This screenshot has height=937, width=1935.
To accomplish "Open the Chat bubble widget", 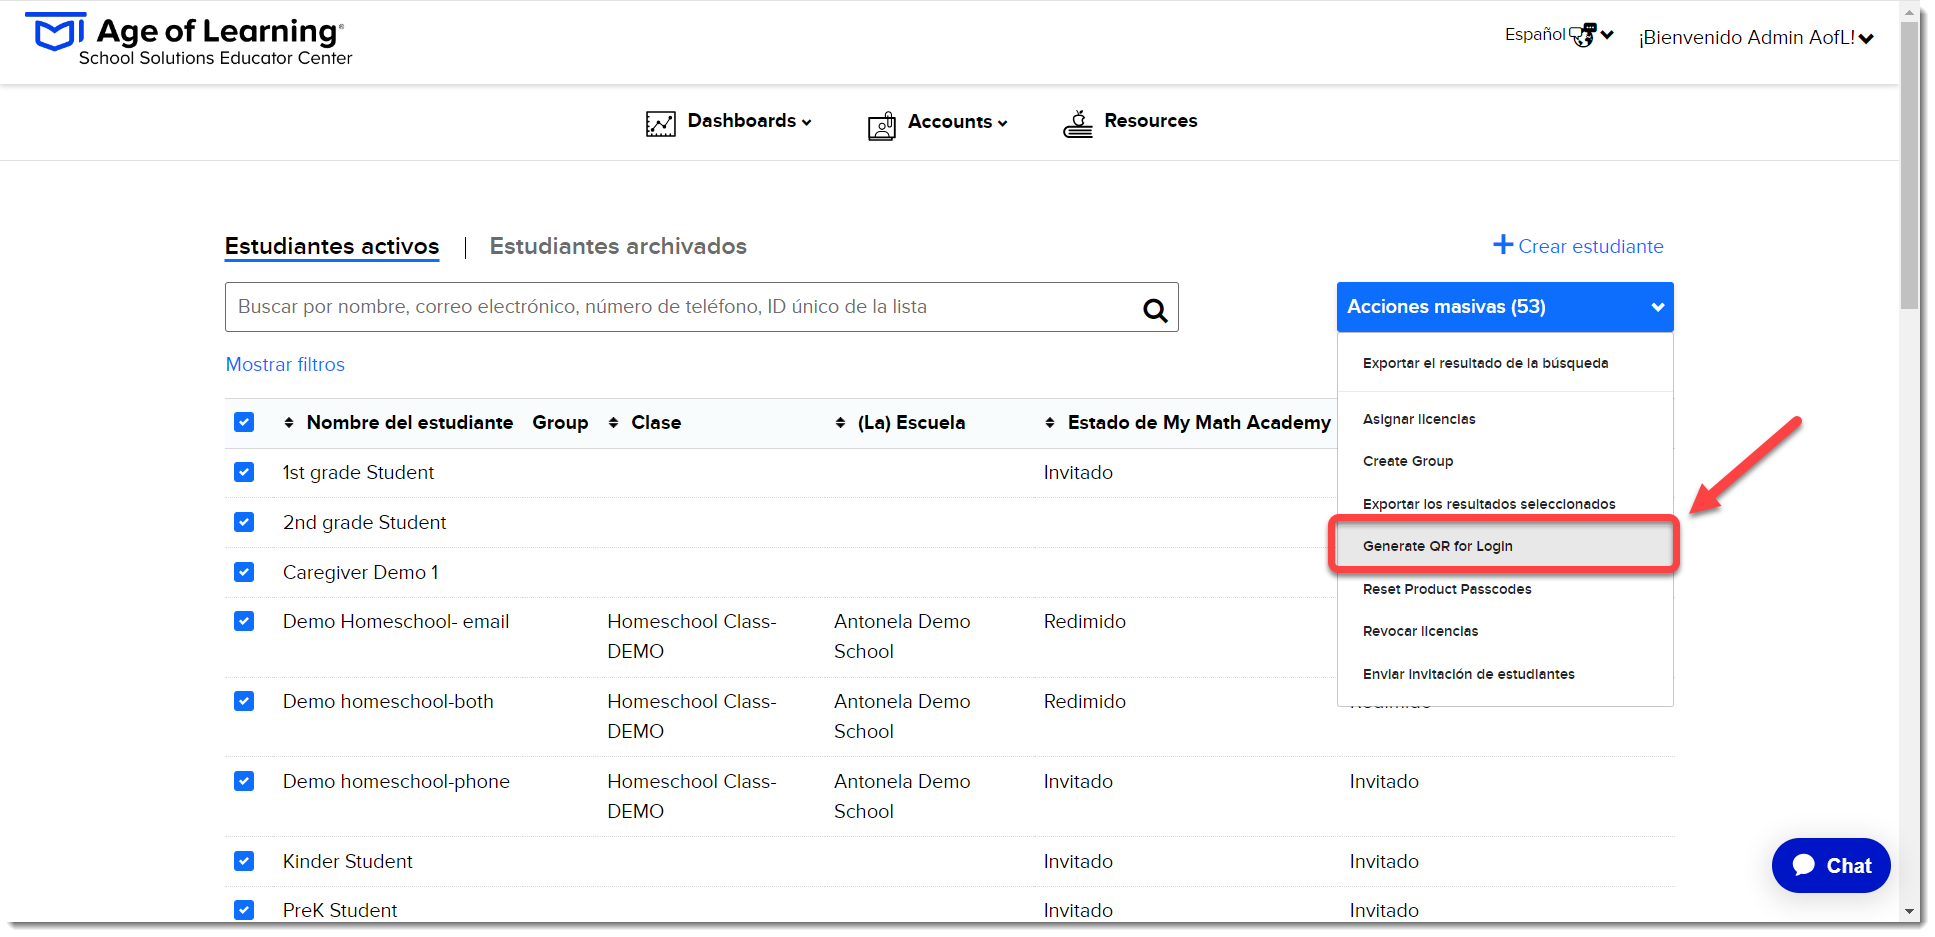I will click(x=1830, y=865).
